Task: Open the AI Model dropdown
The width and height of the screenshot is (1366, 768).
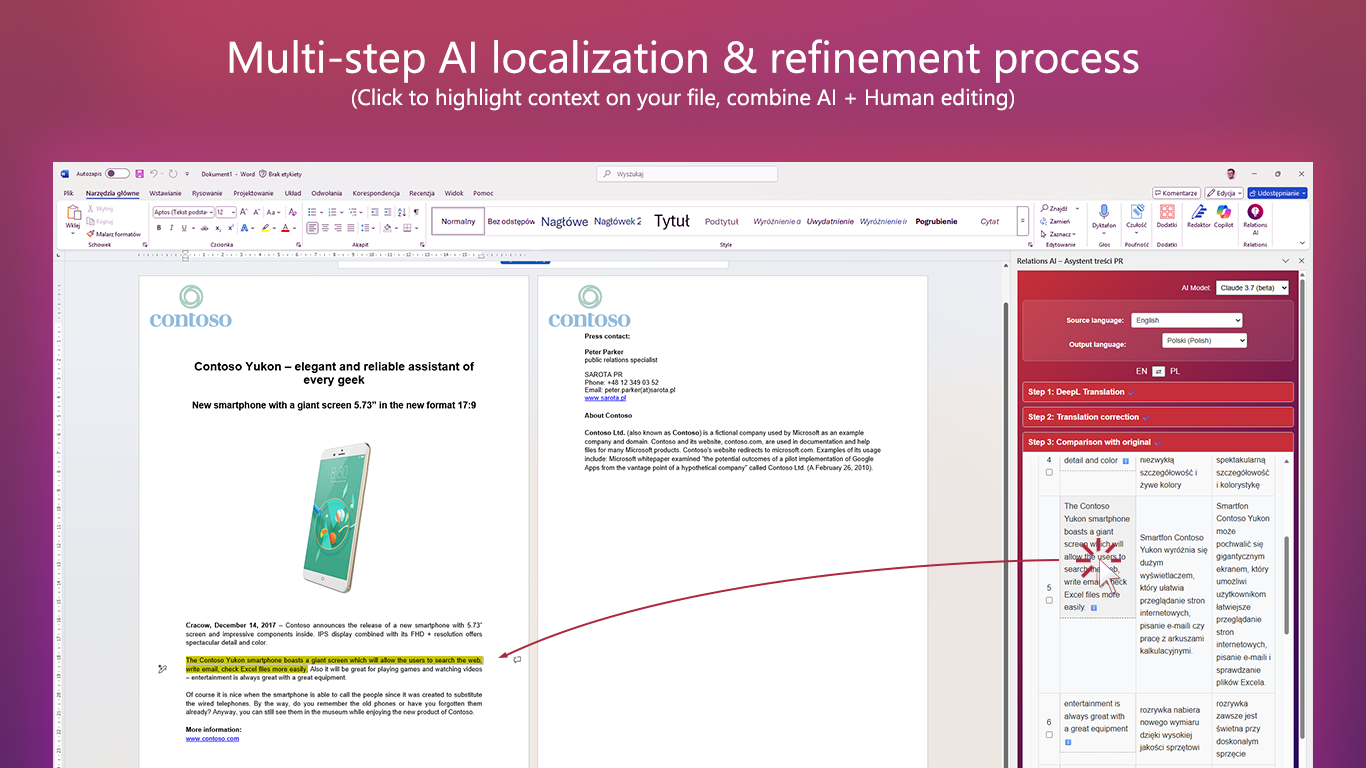Action: tap(1252, 288)
